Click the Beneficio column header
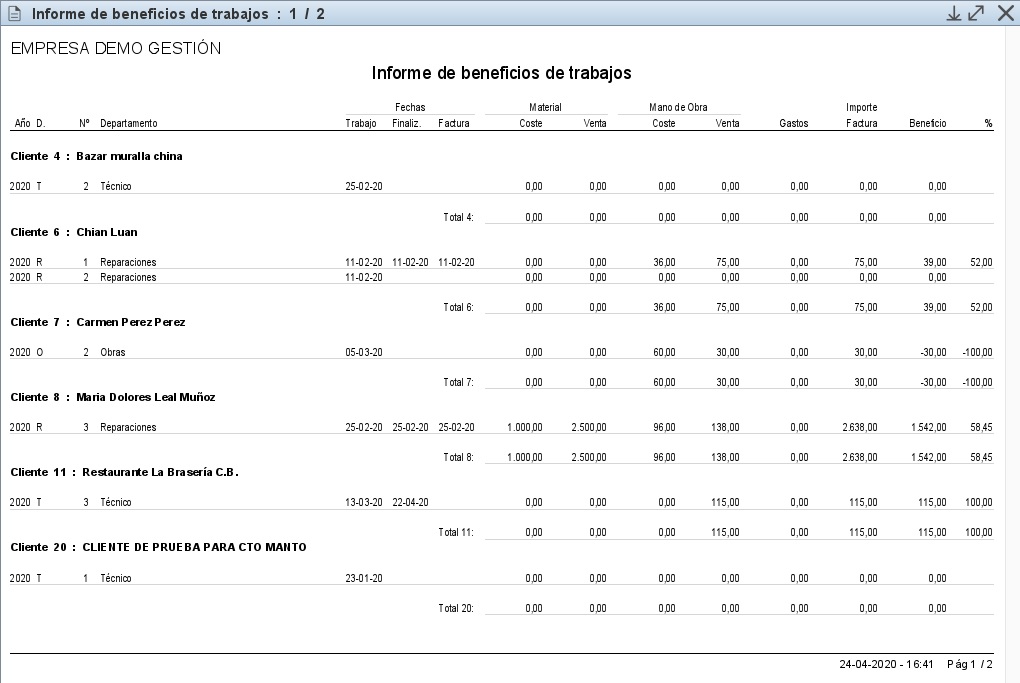The width and height of the screenshot is (1020, 683). coord(927,124)
